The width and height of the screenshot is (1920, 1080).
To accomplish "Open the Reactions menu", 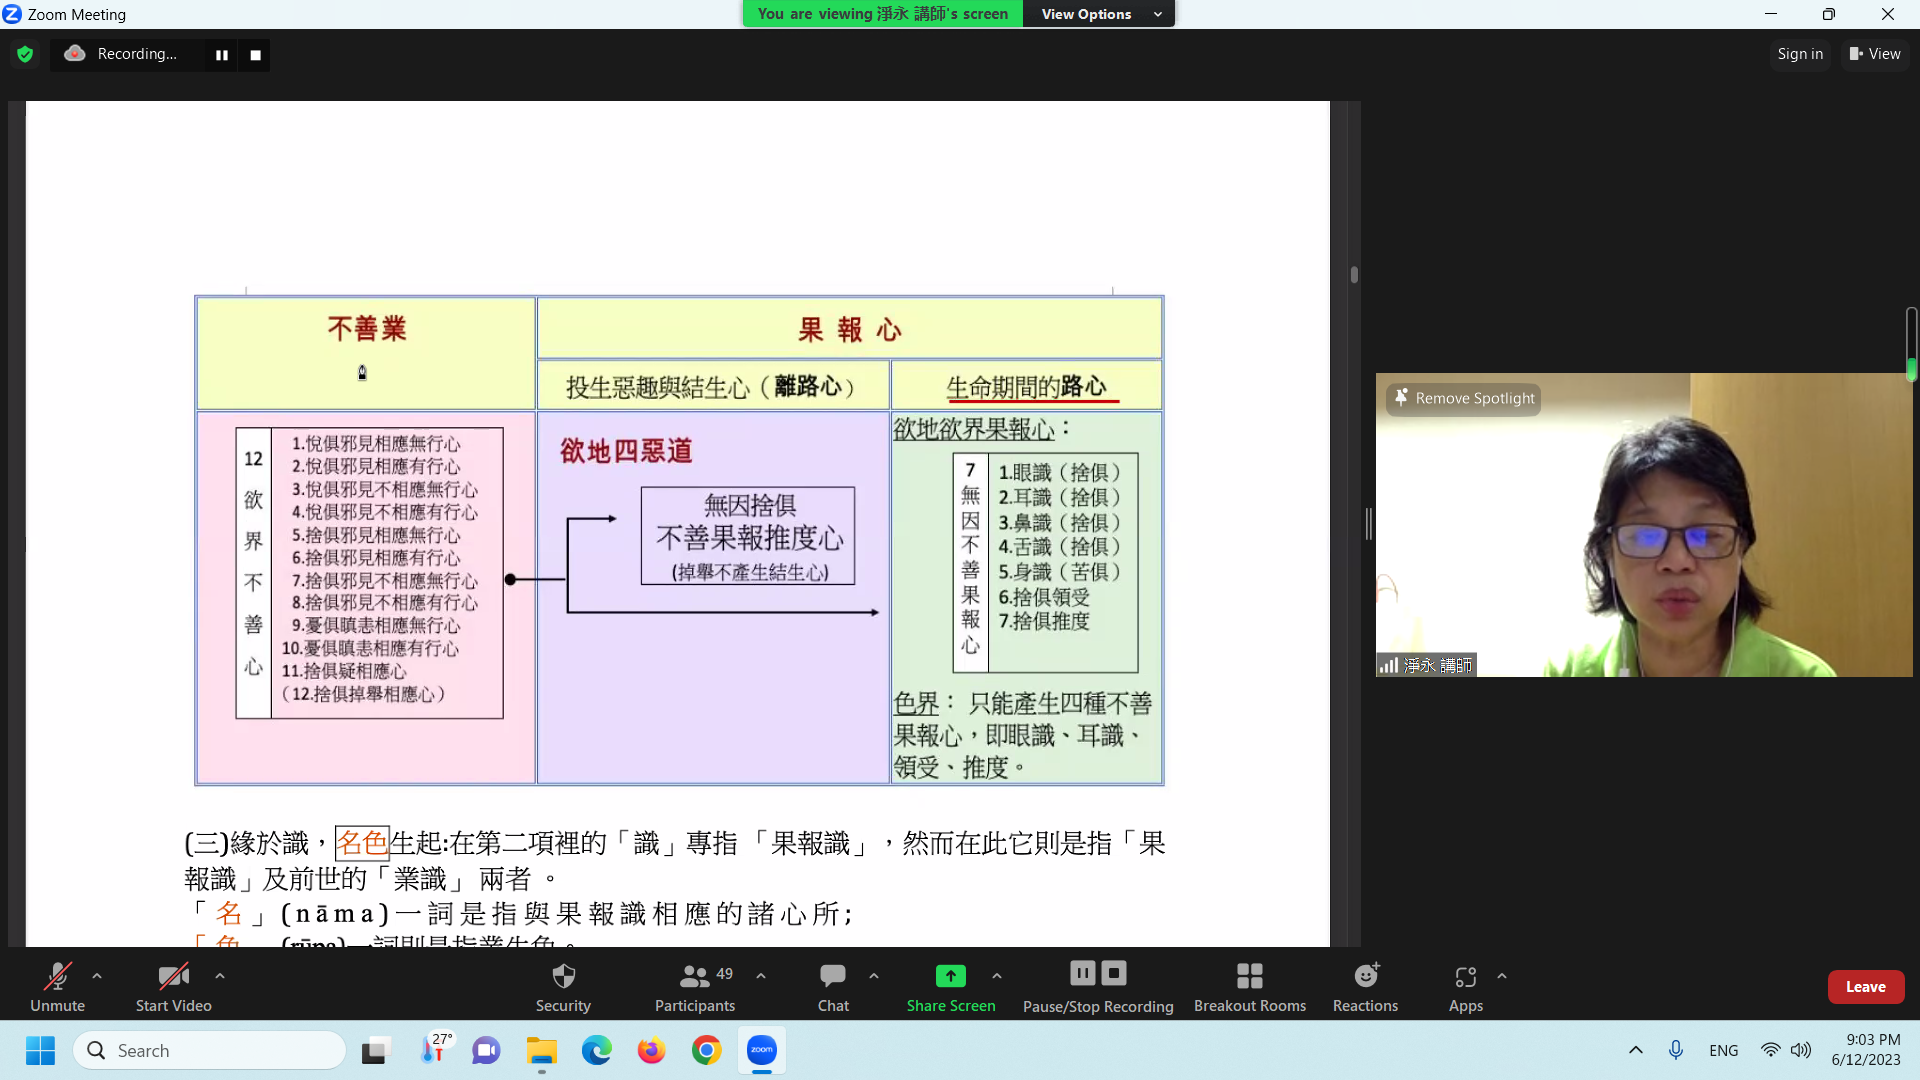I will 1365,976.
